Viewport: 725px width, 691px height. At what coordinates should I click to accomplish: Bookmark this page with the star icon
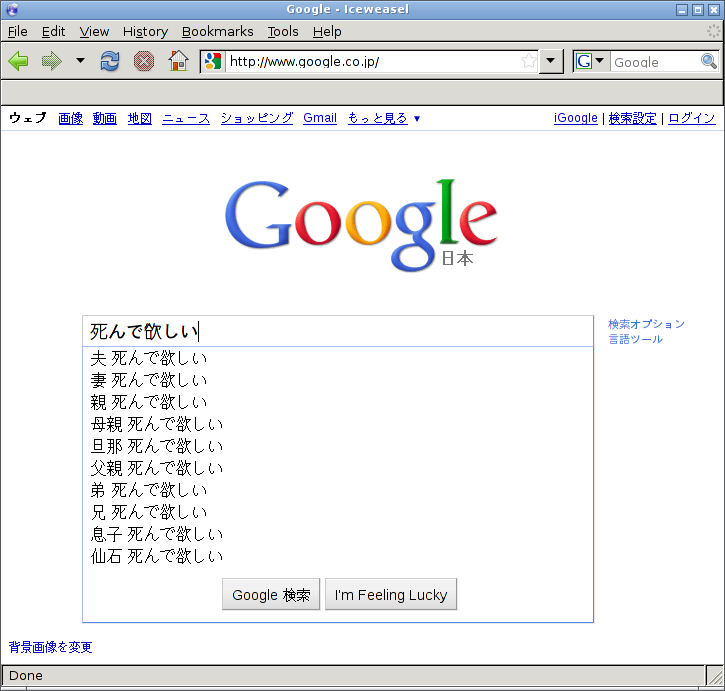[529, 61]
